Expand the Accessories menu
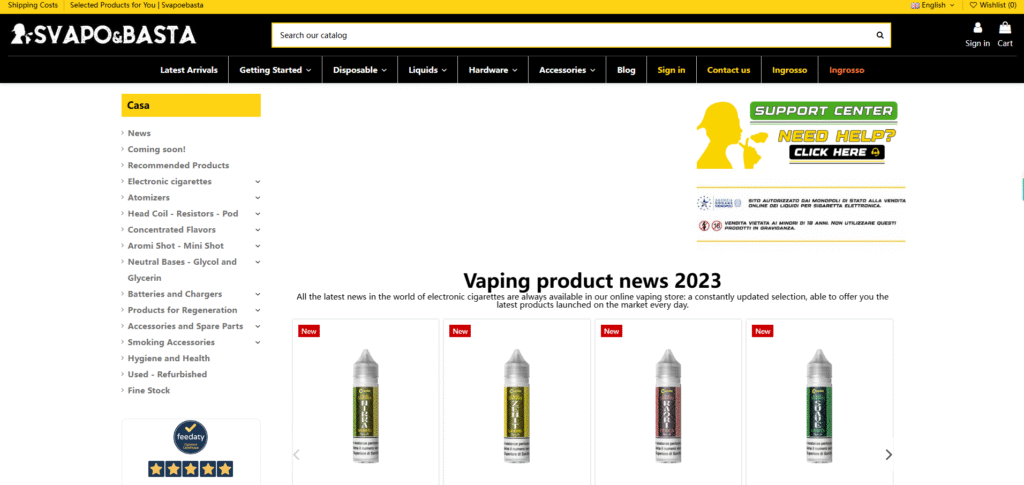Screen dimensions: 1024x485 coord(567,70)
